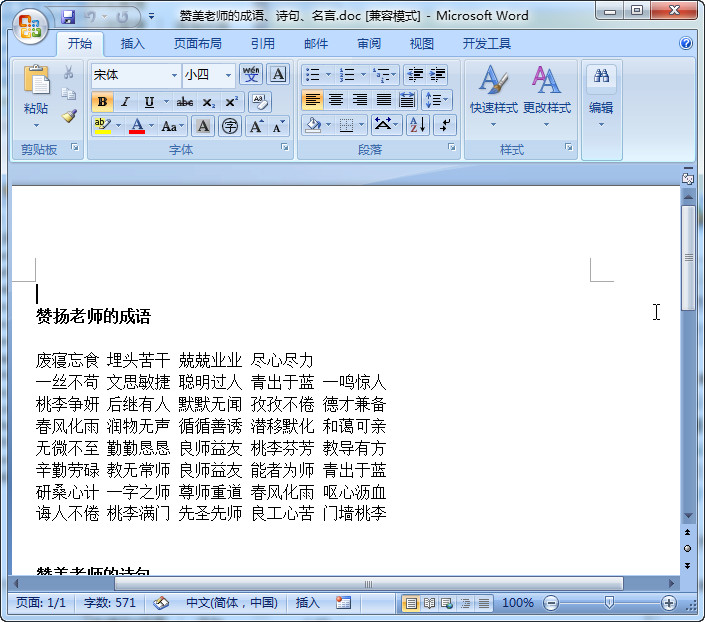This screenshot has width=705, height=622.
Task: Open the phonetic guide (wén) tool
Action: (x=251, y=74)
